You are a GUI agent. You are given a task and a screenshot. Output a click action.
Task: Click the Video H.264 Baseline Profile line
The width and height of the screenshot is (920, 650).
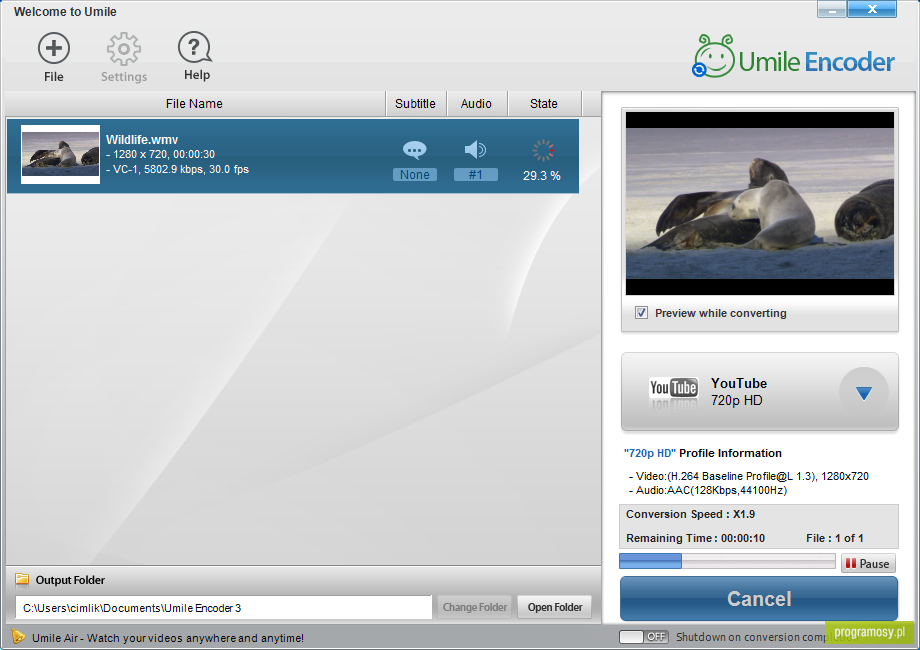tap(749, 476)
